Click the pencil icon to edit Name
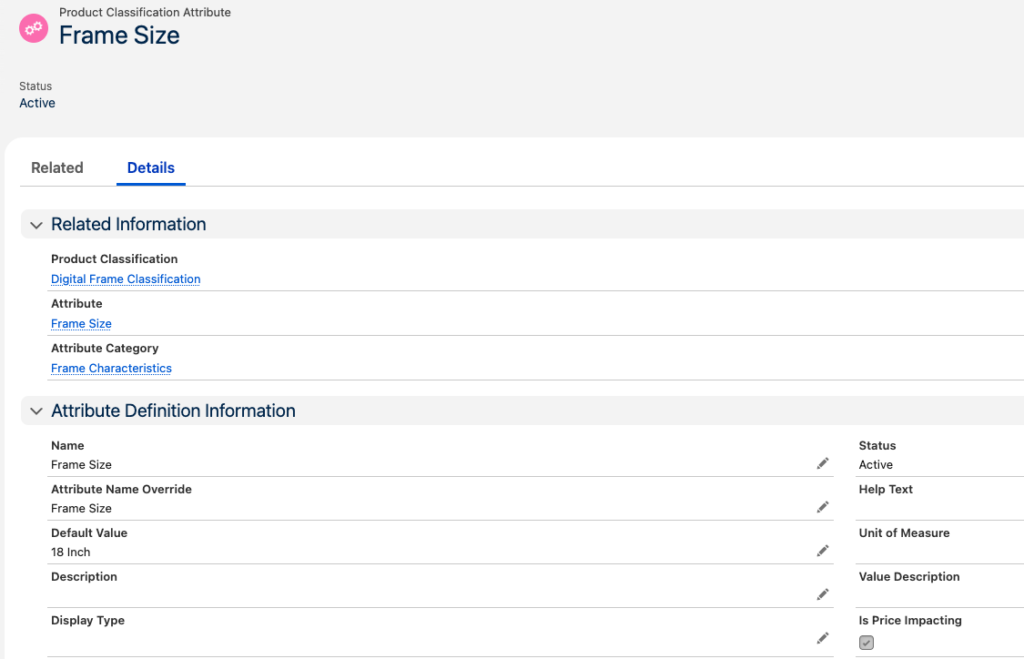Image resolution: width=1024 pixels, height=659 pixels. pyautogui.click(x=822, y=464)
